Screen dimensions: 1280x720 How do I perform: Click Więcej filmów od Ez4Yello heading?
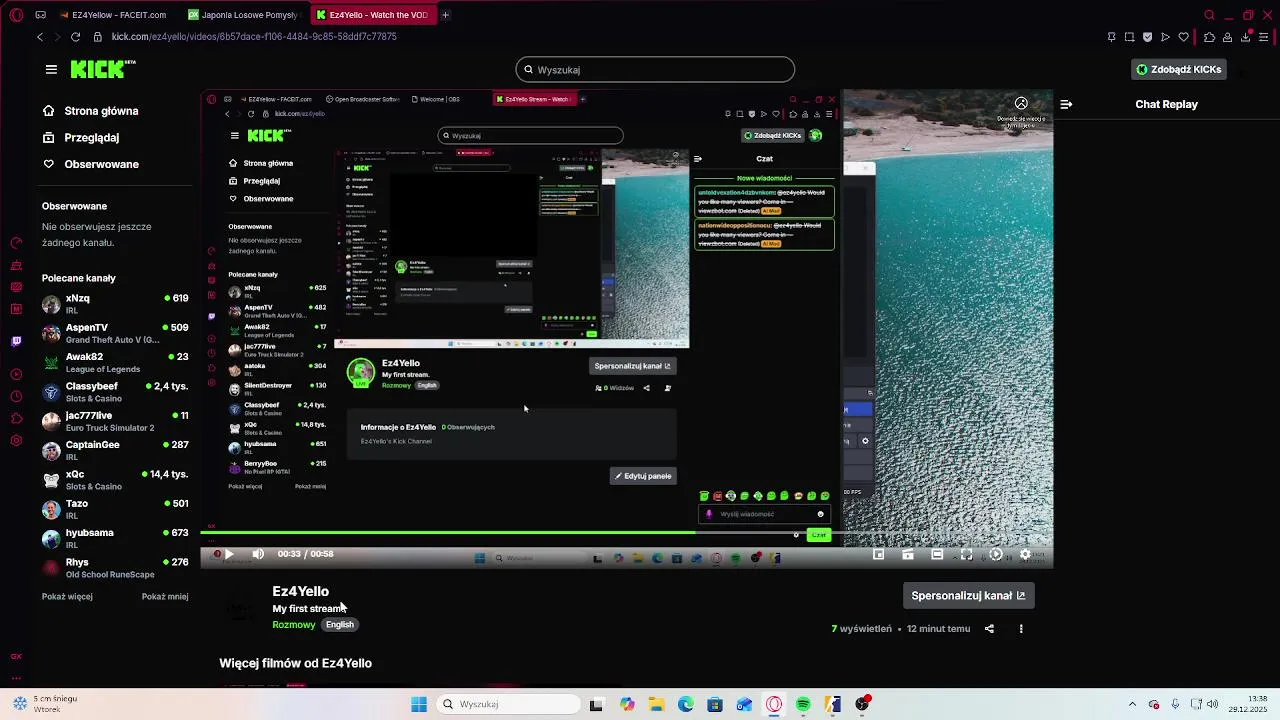(x=295, y=663)
